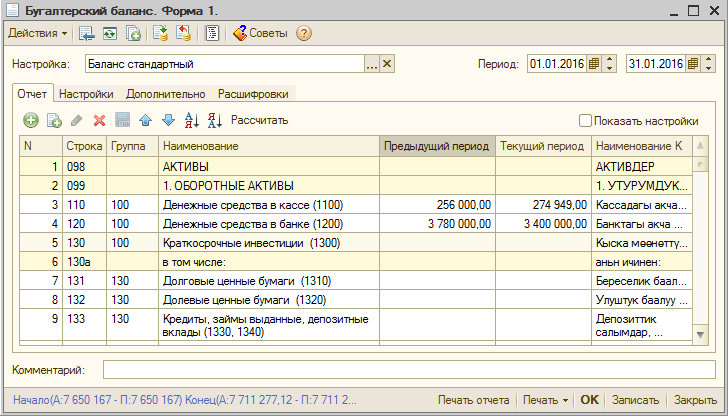Viewport: 728px width, 416px height.
Task: Open the Расшифровки tab
Action: coord(254,94)
